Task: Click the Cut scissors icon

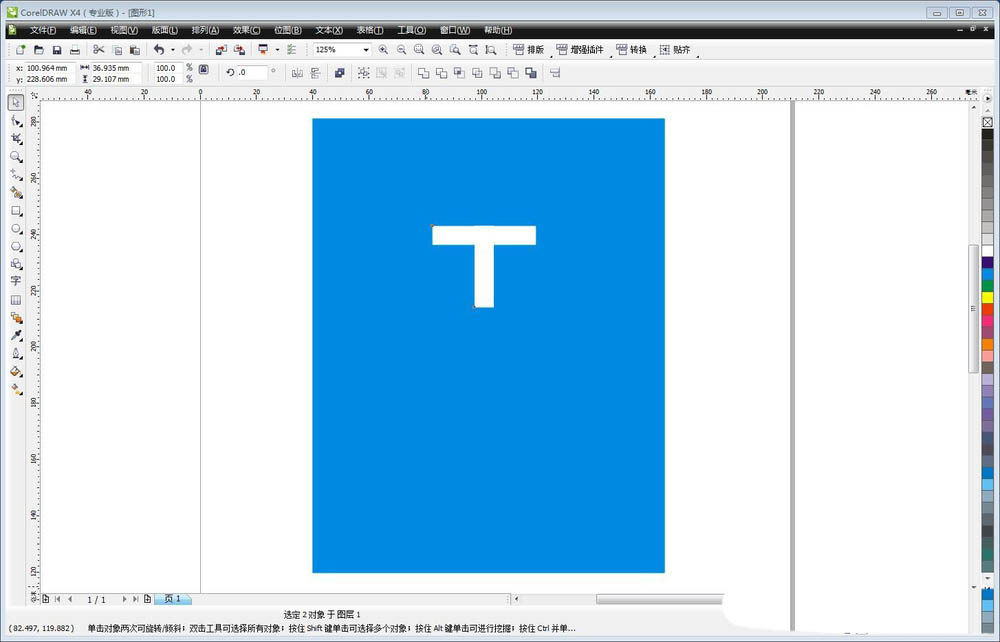Action: pos(98,49)
